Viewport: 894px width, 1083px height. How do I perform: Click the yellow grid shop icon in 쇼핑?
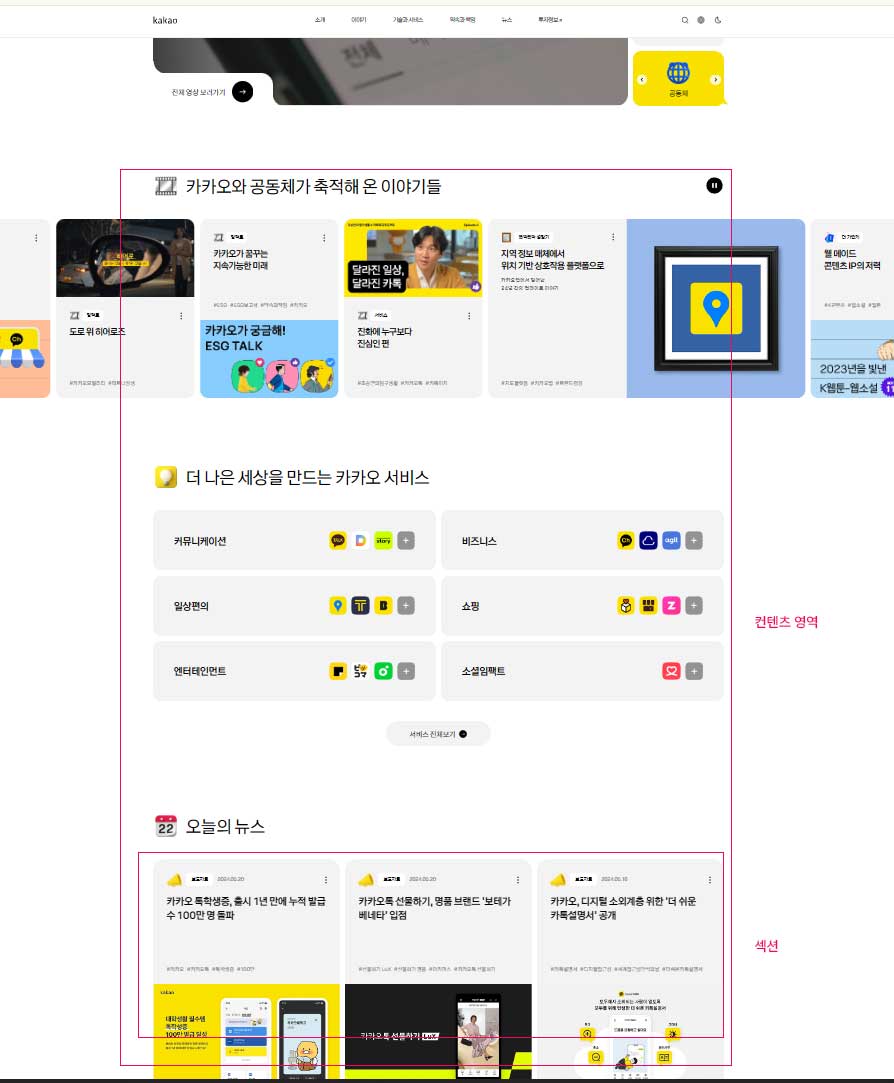[648, 606]
